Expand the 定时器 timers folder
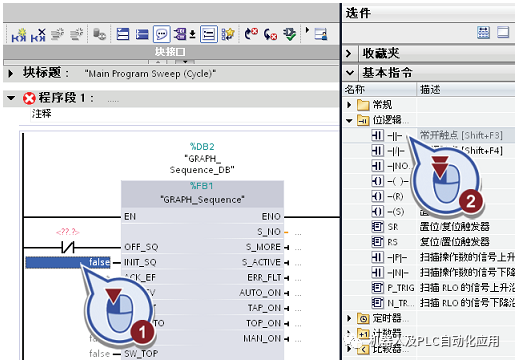The height and width of the screenshot is (364, 516). pyautogui.click(x=349, y=318)
